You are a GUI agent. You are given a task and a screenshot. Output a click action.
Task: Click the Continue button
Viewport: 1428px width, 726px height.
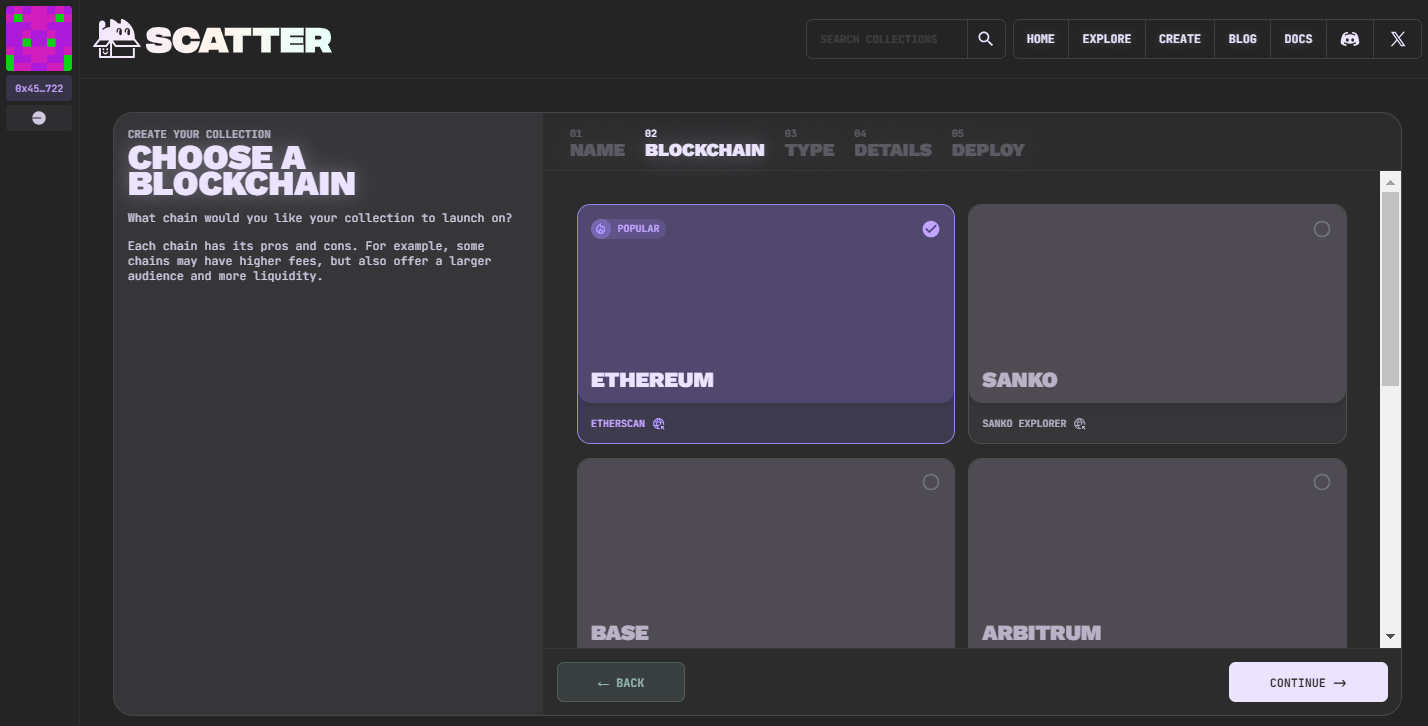[1308, 682]
